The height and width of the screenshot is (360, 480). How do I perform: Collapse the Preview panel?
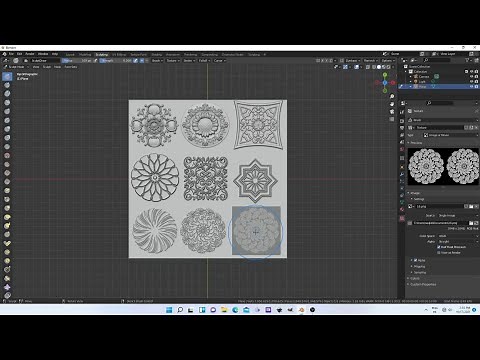pos(416,143)
